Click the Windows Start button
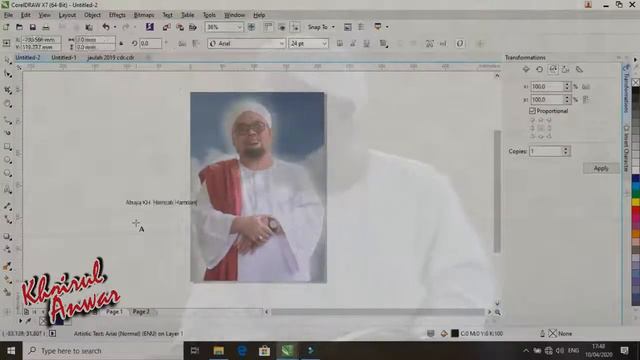640x360 pixels. pos(11,351)
